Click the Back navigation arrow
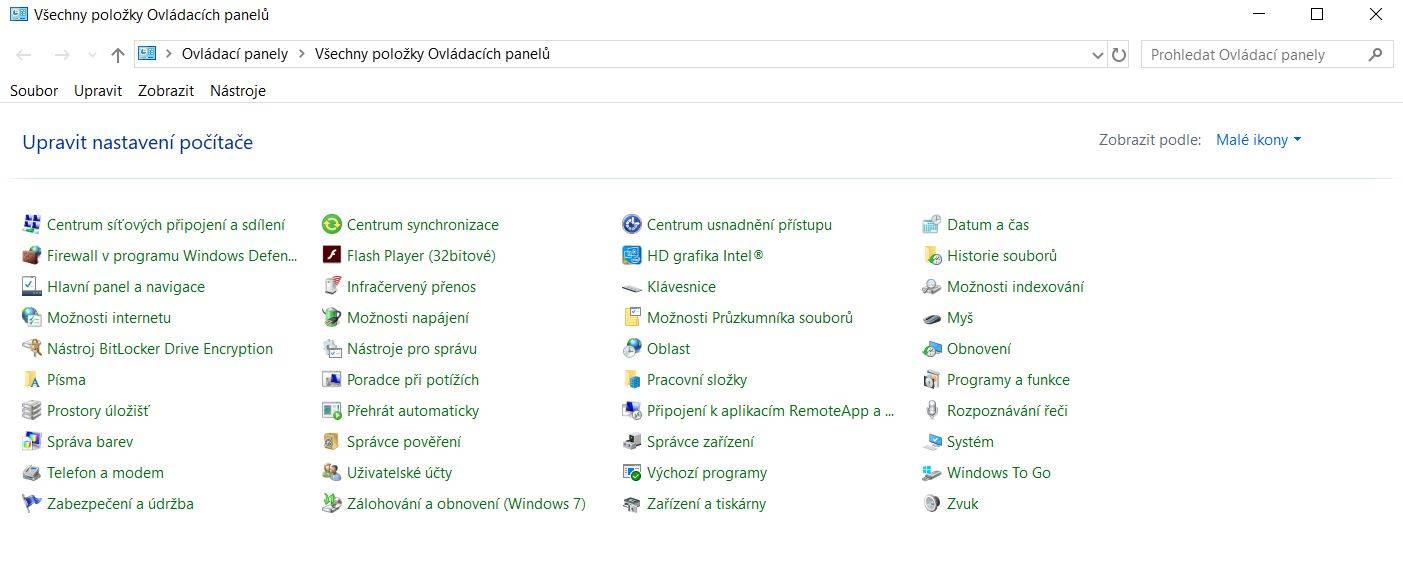This screenshot has width=1403, height=582. pos(24,55)
